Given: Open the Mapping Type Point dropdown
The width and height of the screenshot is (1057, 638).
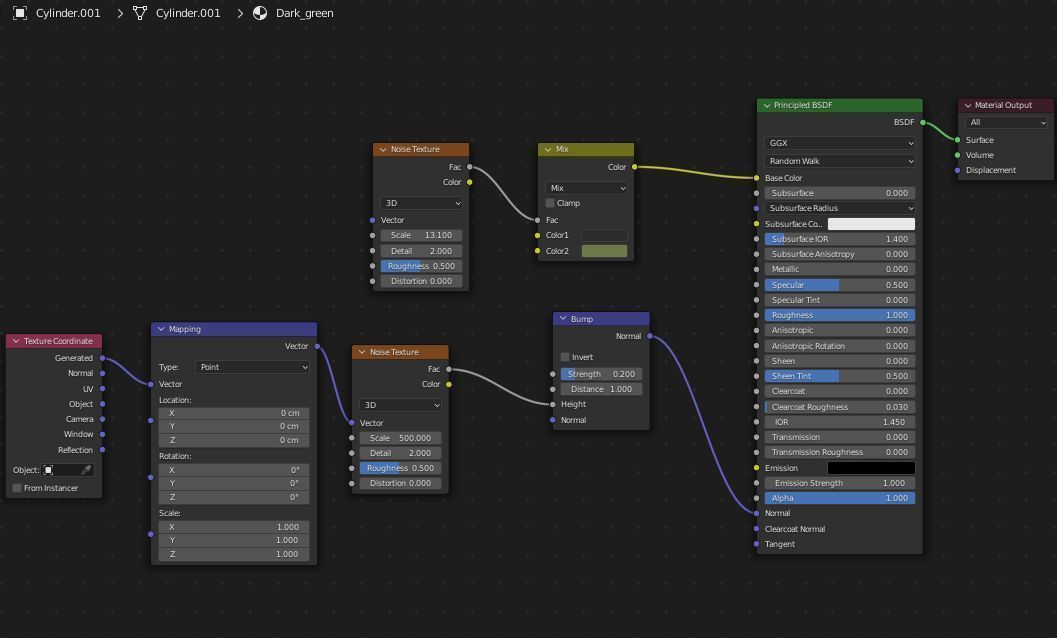Looking at the screenshot, I should [x=252, y=367].
